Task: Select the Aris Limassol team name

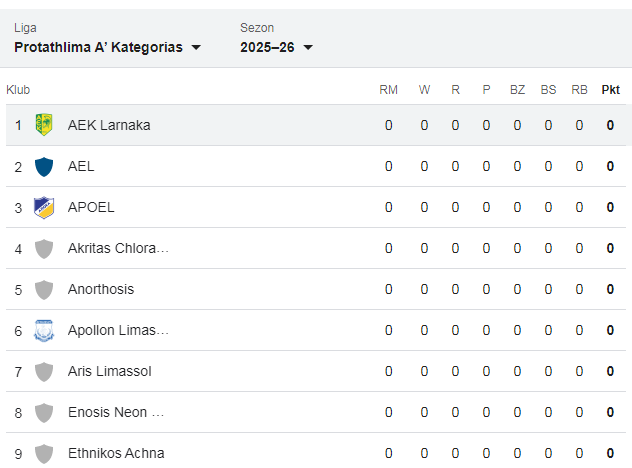Action: (x=109, y=371)
